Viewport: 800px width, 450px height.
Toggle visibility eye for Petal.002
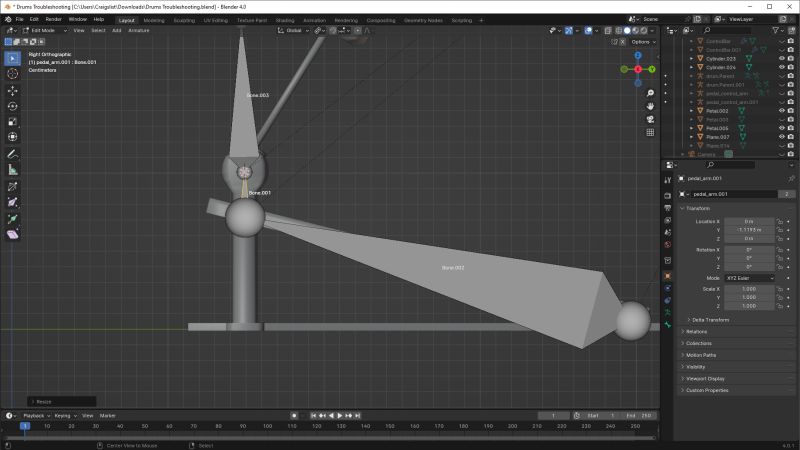pyautogui.click(x=782, y=111)
